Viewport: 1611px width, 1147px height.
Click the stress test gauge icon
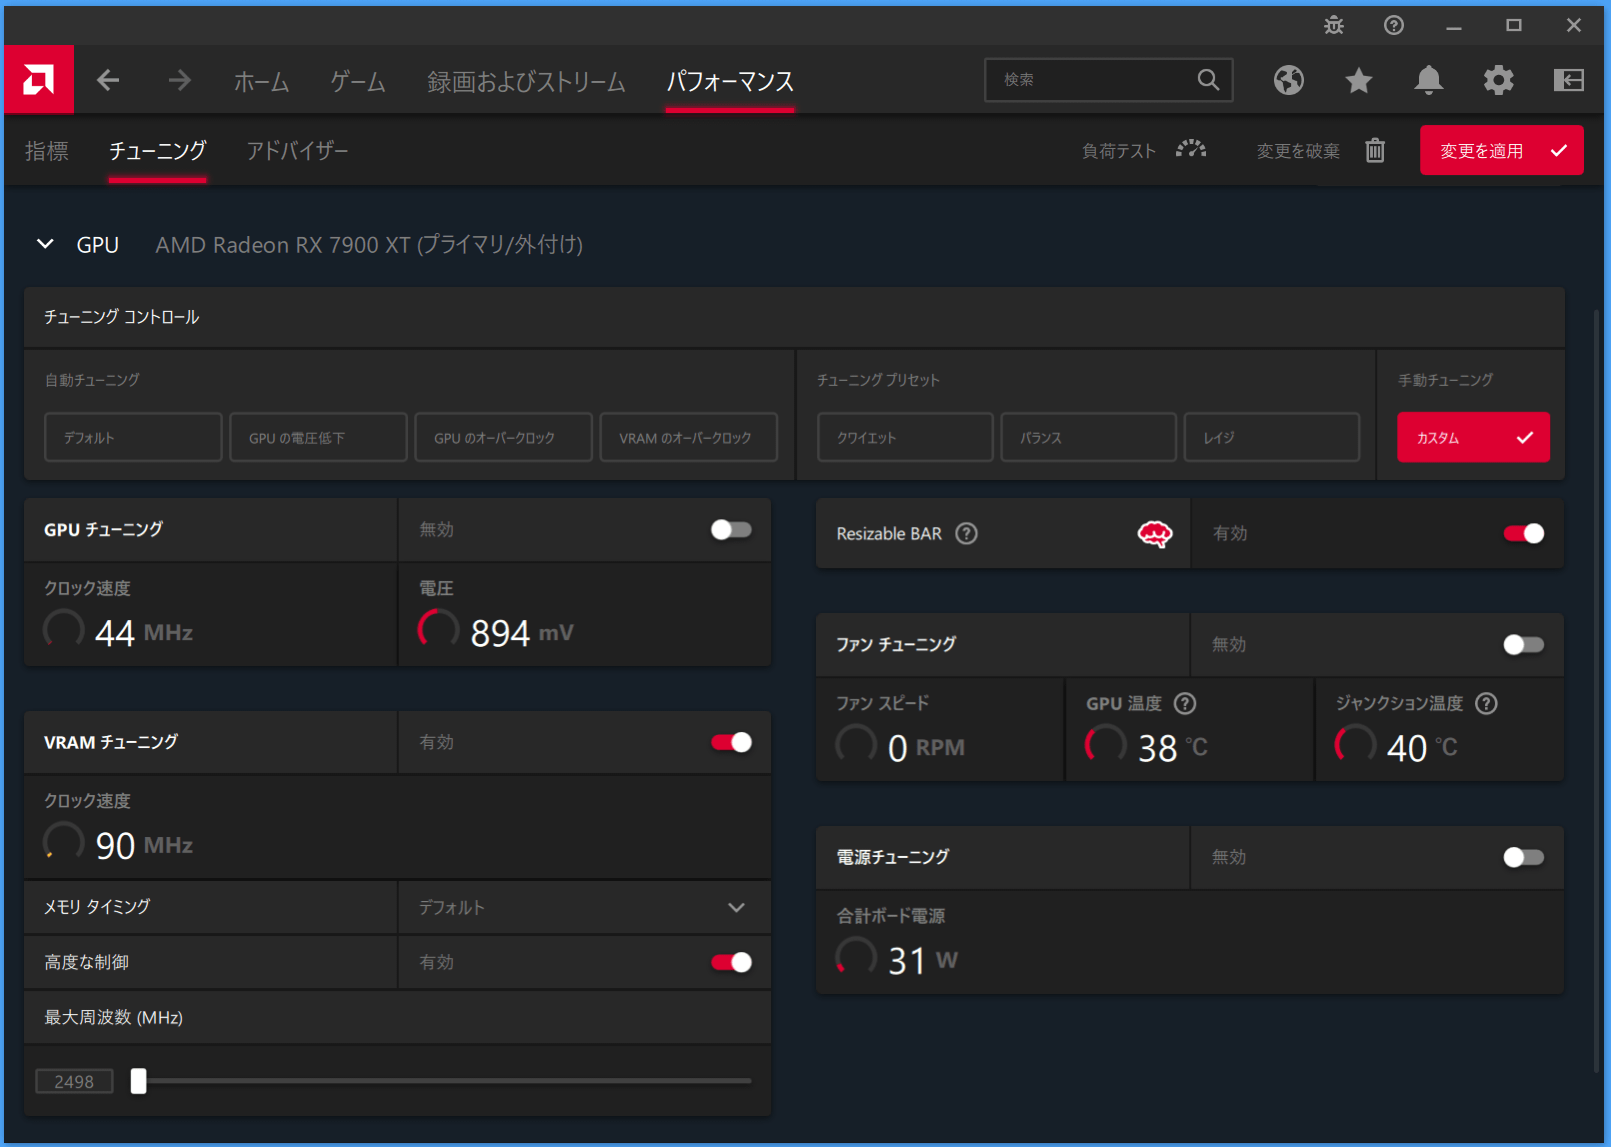click(x=1191, y=150)
